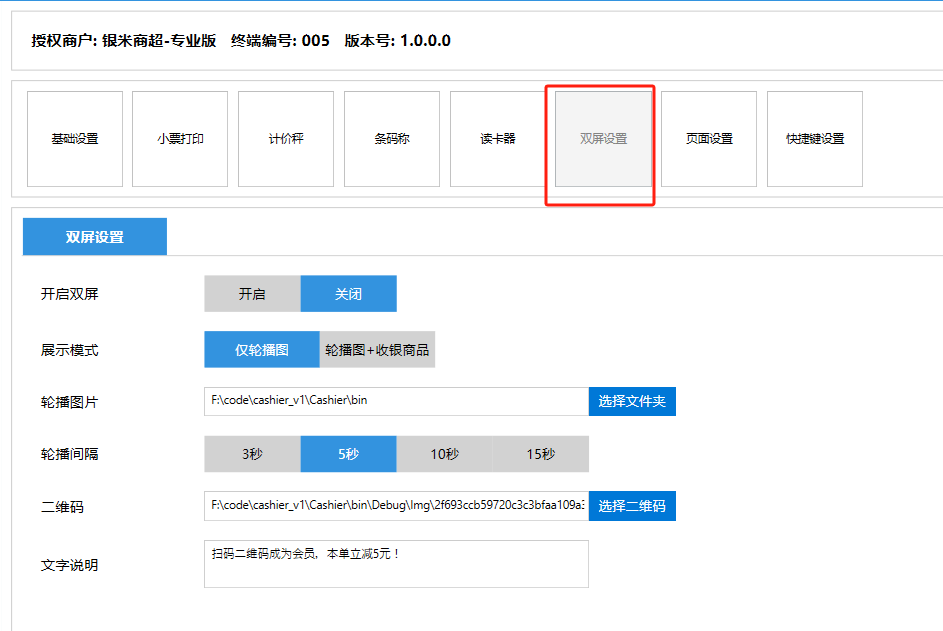This screenshot has width=943, height=631.
Task: Set carousel interval to 15秒
Action: pyautogui.click(x=541, y=454)
